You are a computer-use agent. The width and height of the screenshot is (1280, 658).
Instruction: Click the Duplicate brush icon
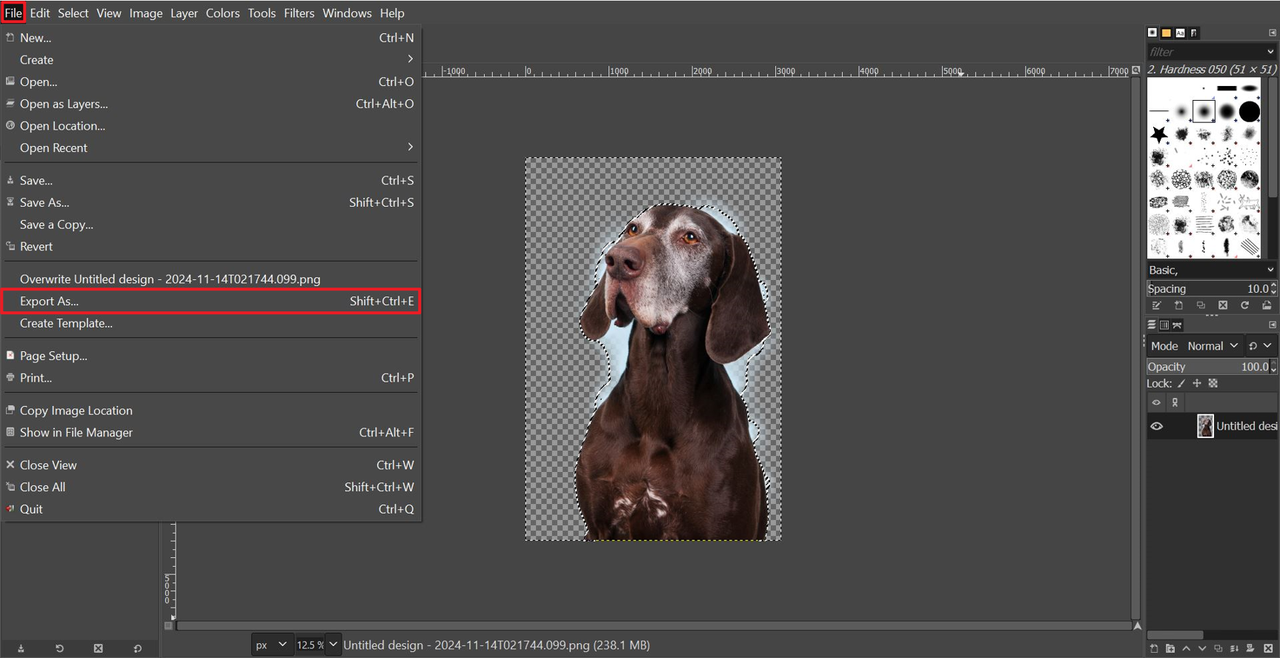point(1200,305)
